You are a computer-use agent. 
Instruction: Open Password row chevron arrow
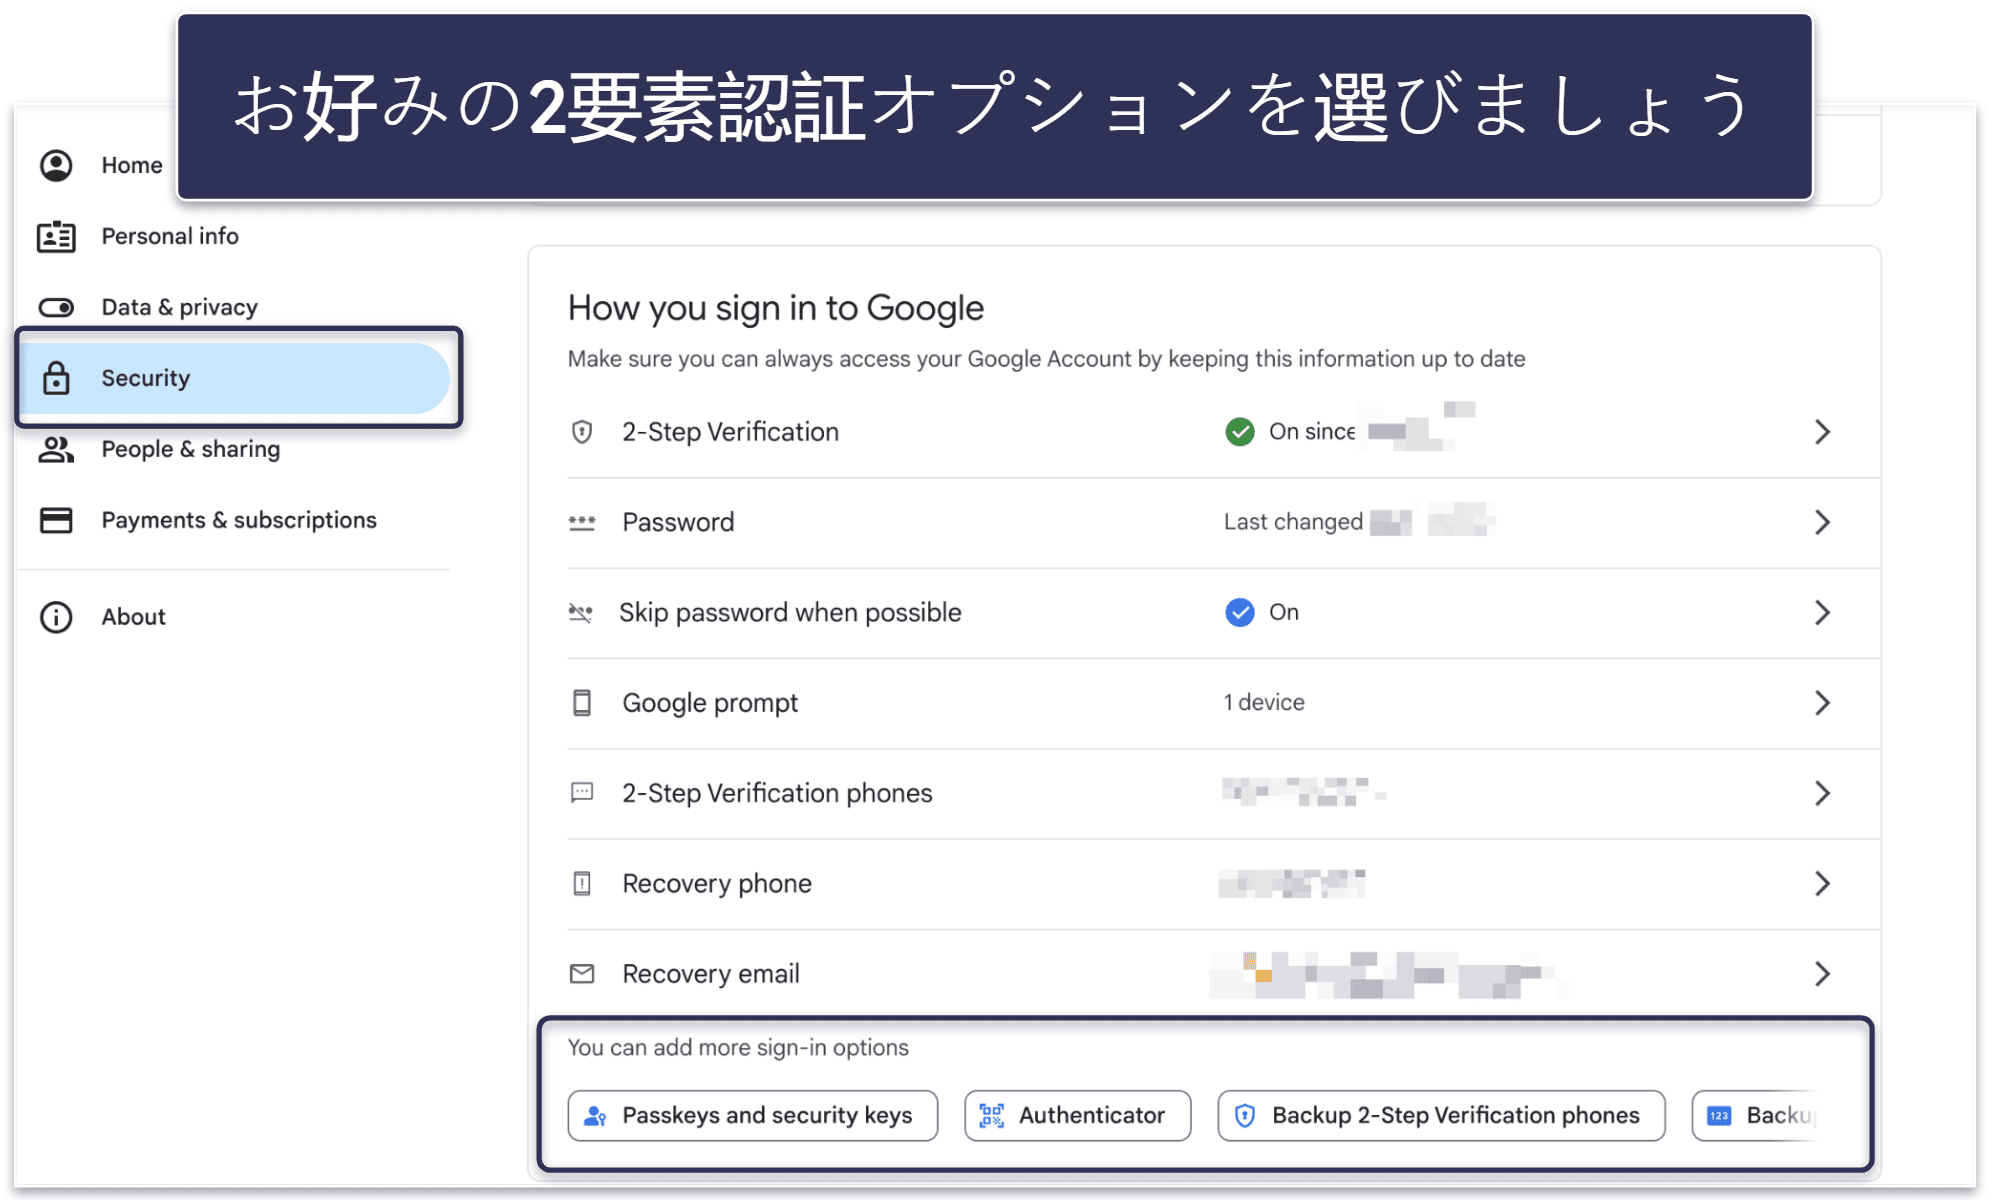(1822, 522)
